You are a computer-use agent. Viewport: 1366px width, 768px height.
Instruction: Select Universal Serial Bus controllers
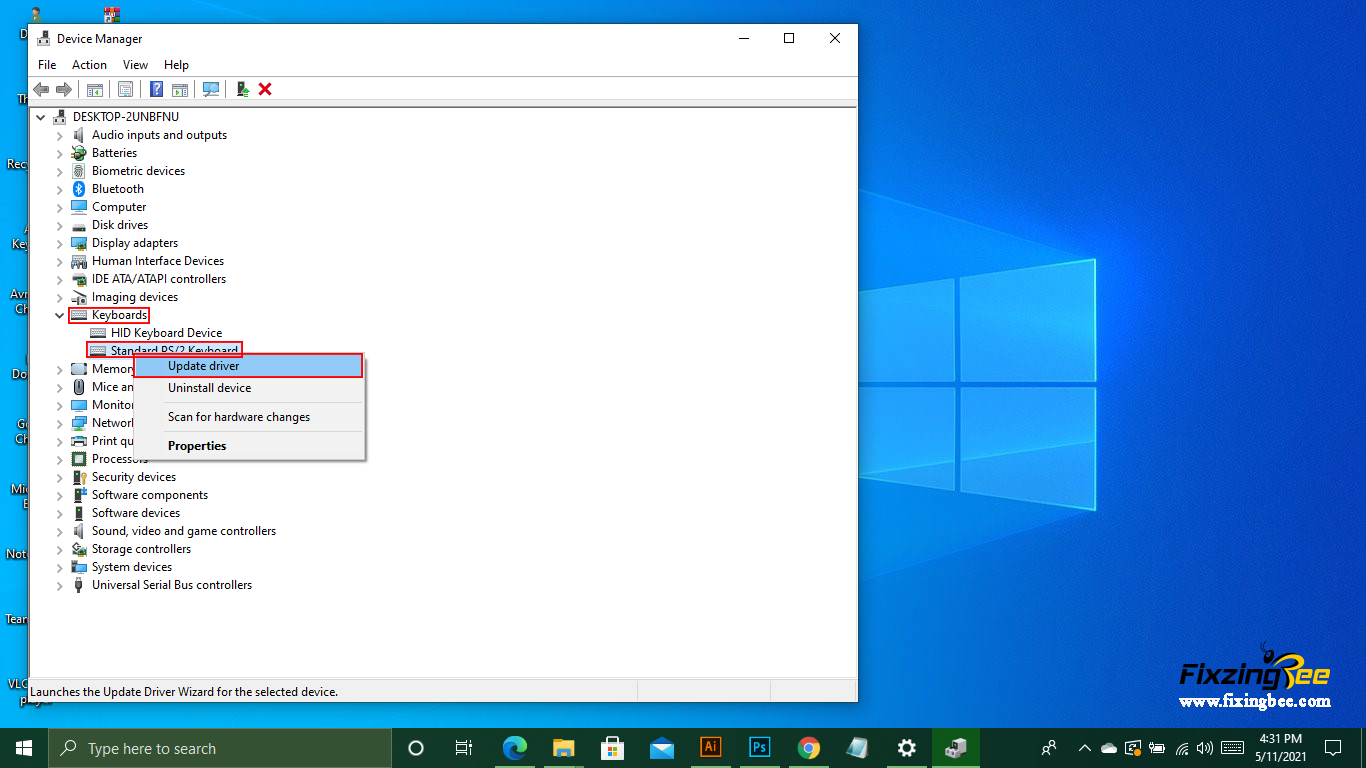click(171, 585)
